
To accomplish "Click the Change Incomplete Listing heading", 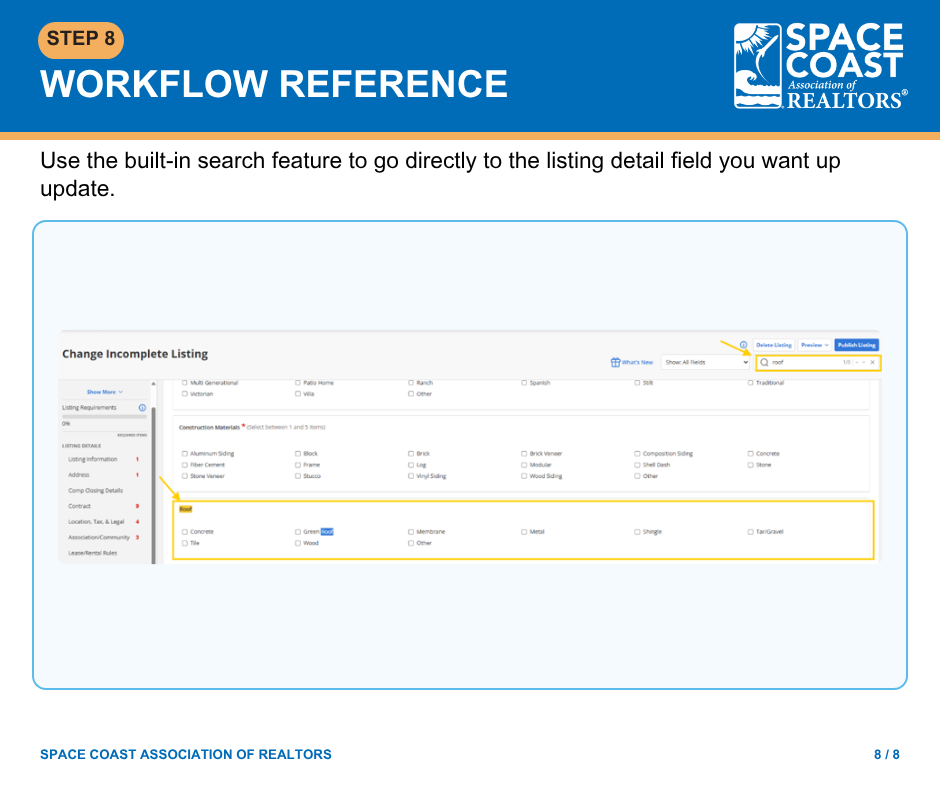I will 135,354.
